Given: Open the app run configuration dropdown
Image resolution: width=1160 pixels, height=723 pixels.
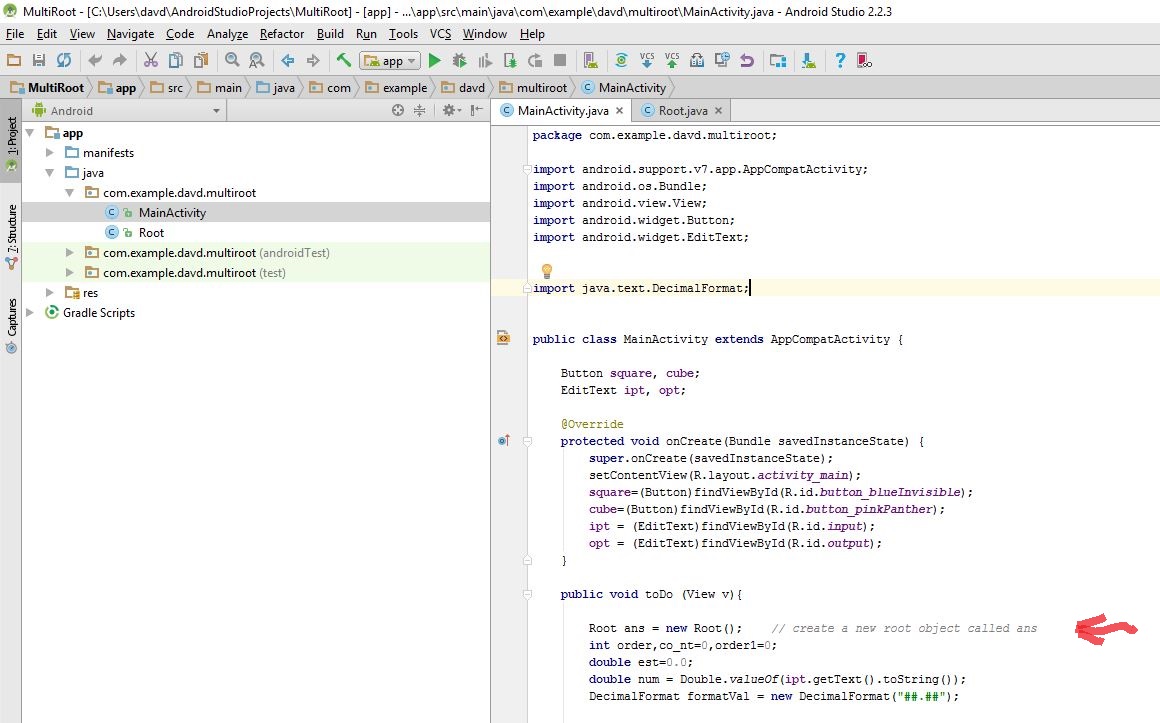Looking at the screenshot, I should click(x=390, y=61).
